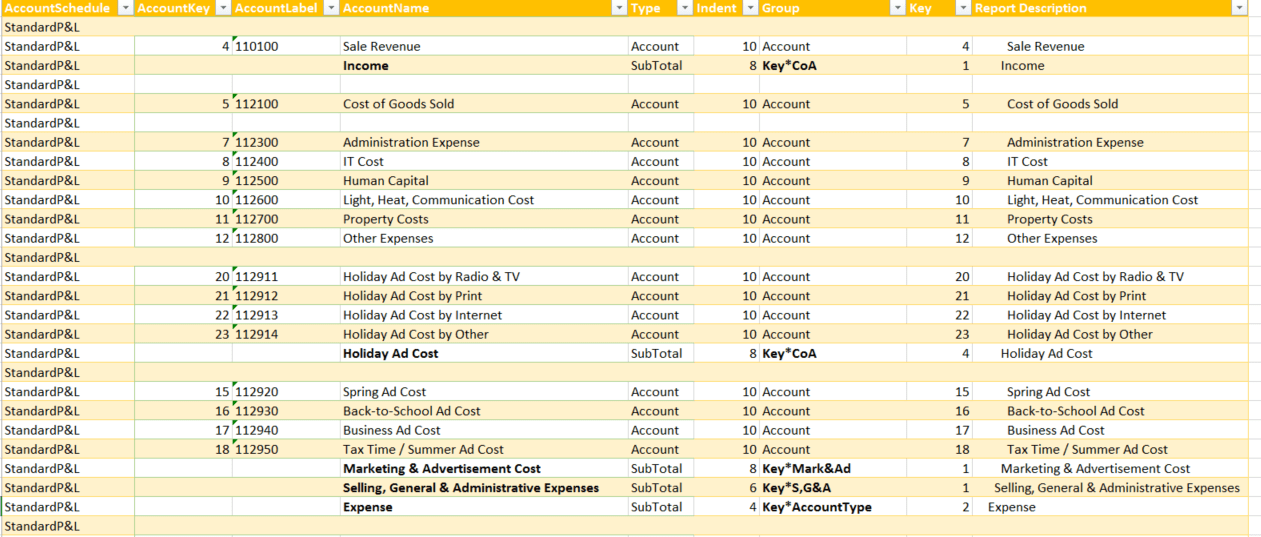Select the bold Holiday Ad Cost cell
1261x537 pixels.
pyautogui.click(x=483, y=354)
